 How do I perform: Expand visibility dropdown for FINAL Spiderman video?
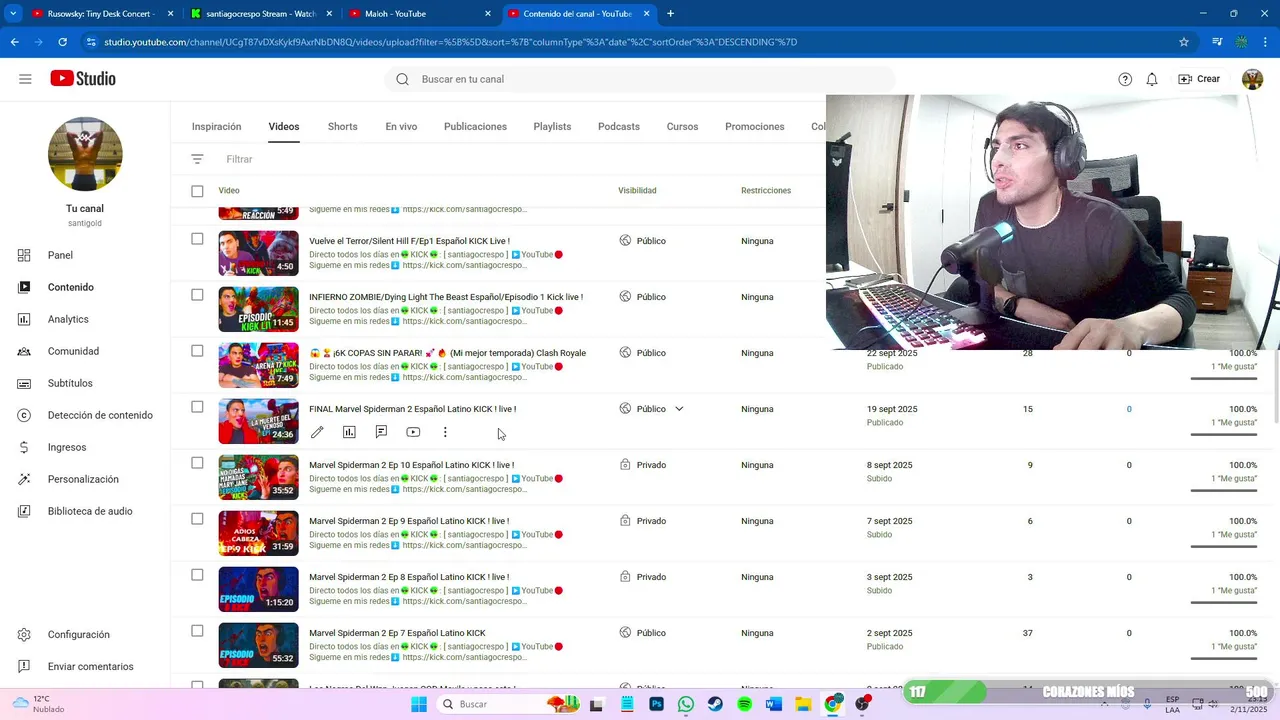679,409
